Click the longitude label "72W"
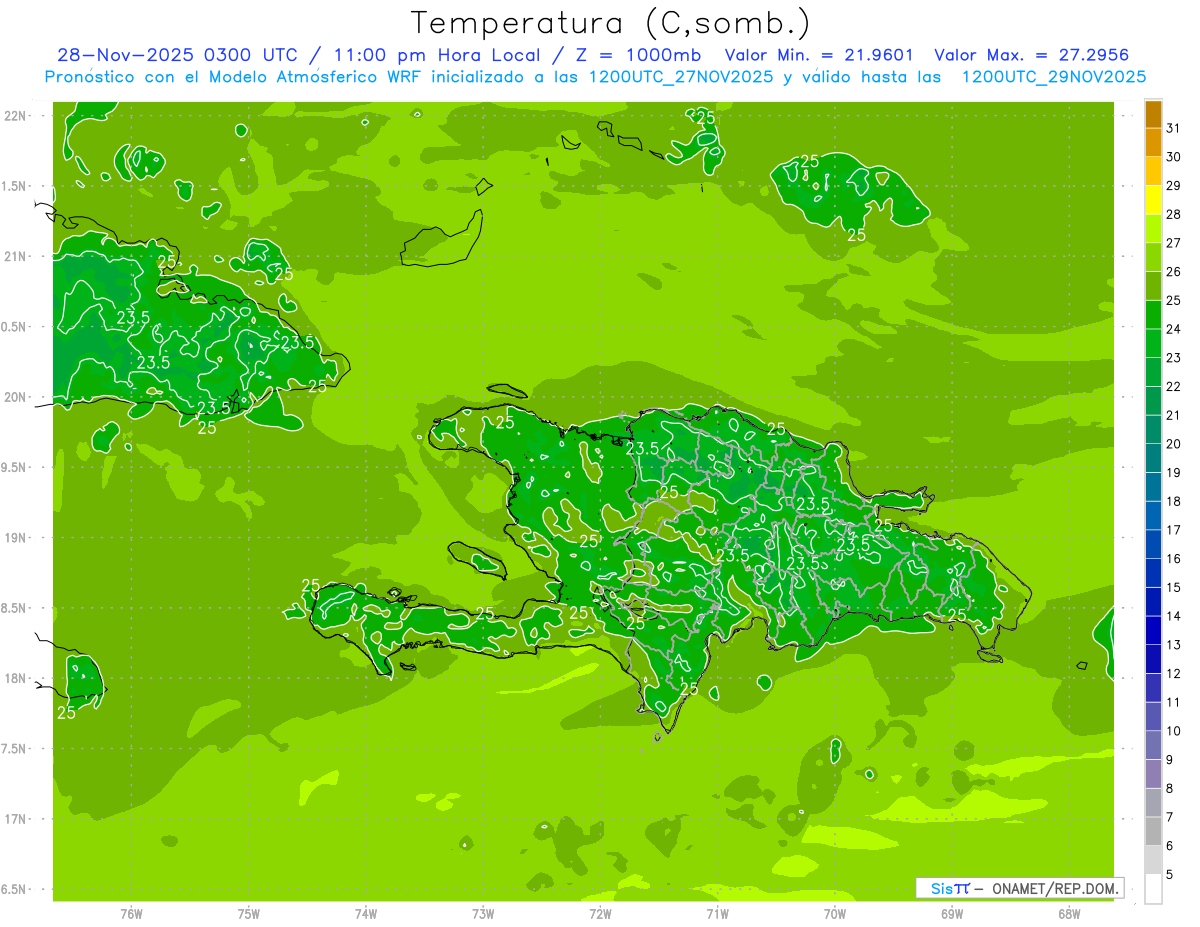This screenshot has height=927, width=1200. click(600, 914)
